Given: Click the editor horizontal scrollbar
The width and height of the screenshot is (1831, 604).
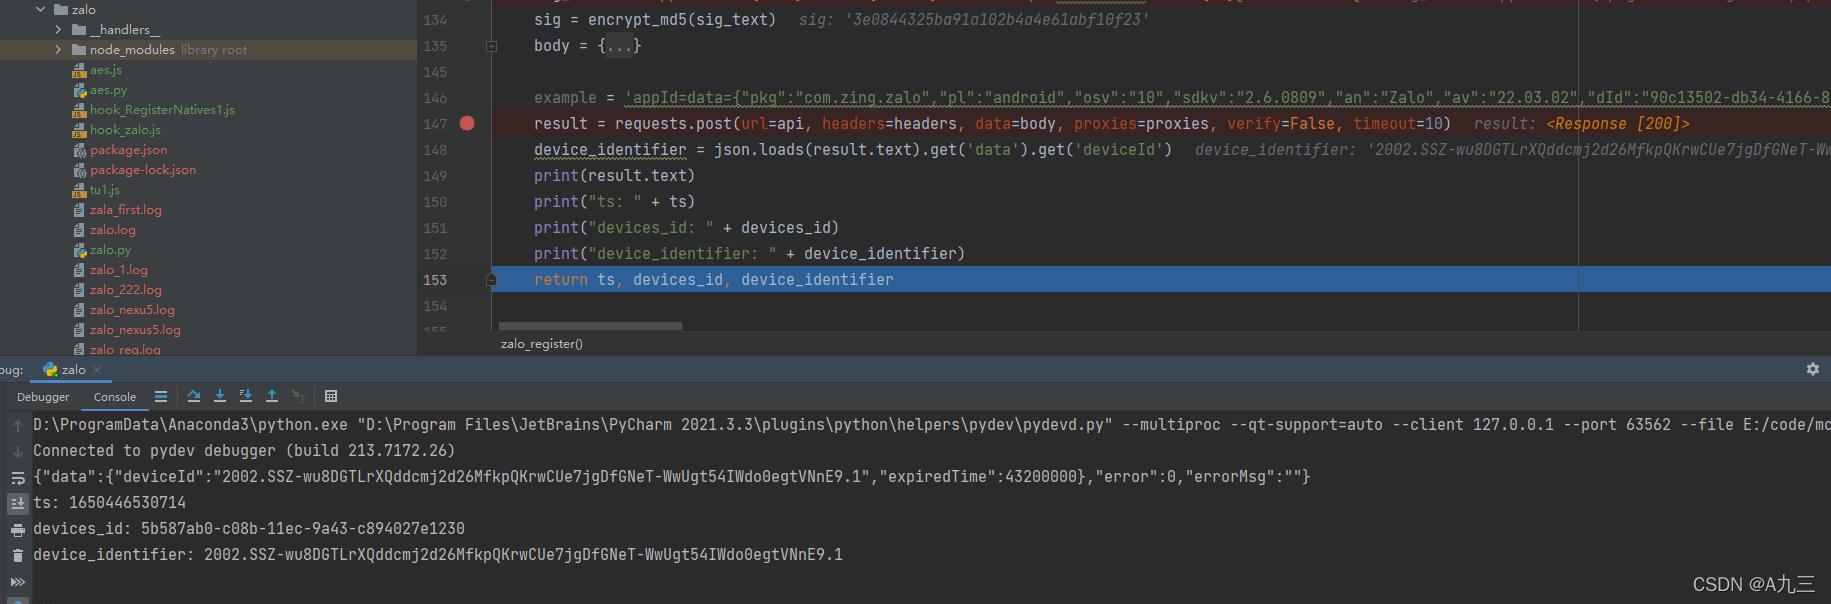Looking at the screenshot, I should (590, 326).
